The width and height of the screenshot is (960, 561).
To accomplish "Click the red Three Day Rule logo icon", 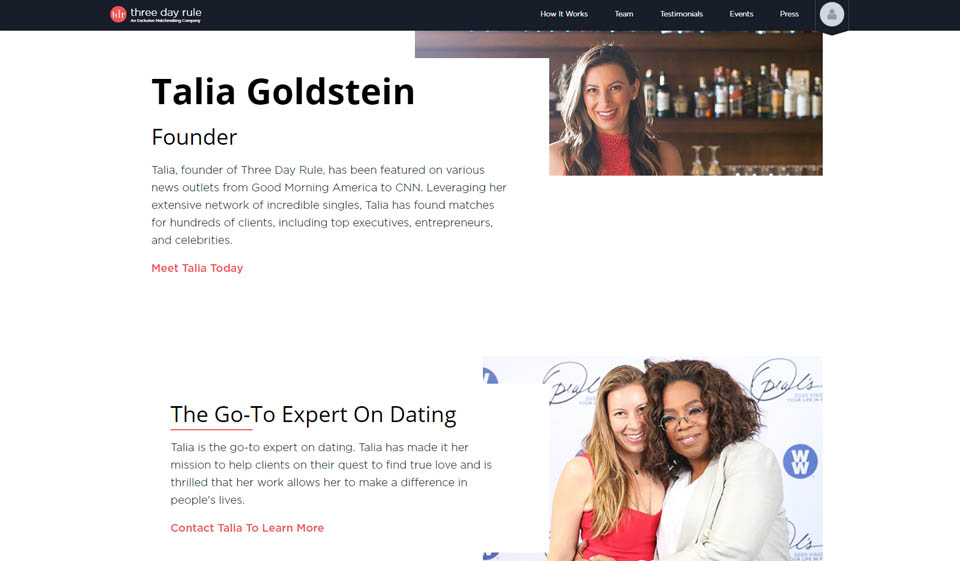I will pyautogui.click(x=118, y=14).
